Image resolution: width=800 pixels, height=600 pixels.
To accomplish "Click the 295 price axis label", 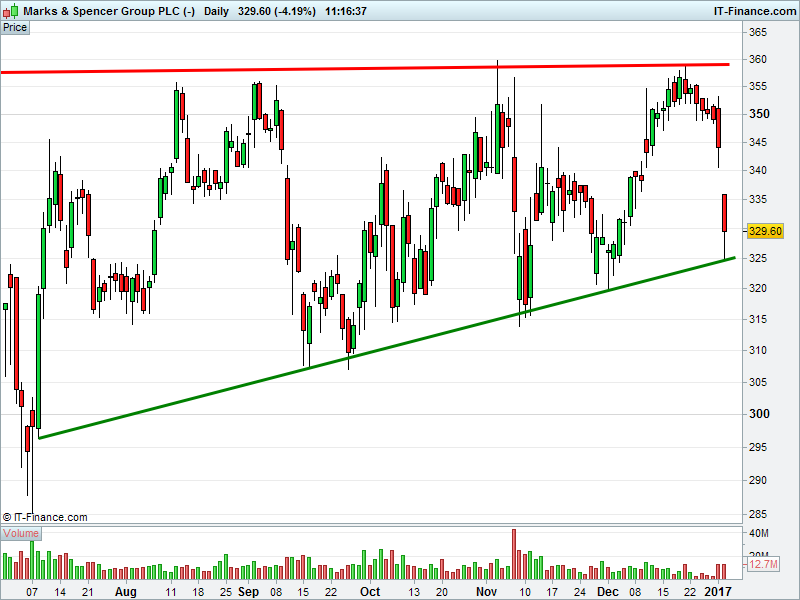I will pyautogui.click(x=758, y=447).
